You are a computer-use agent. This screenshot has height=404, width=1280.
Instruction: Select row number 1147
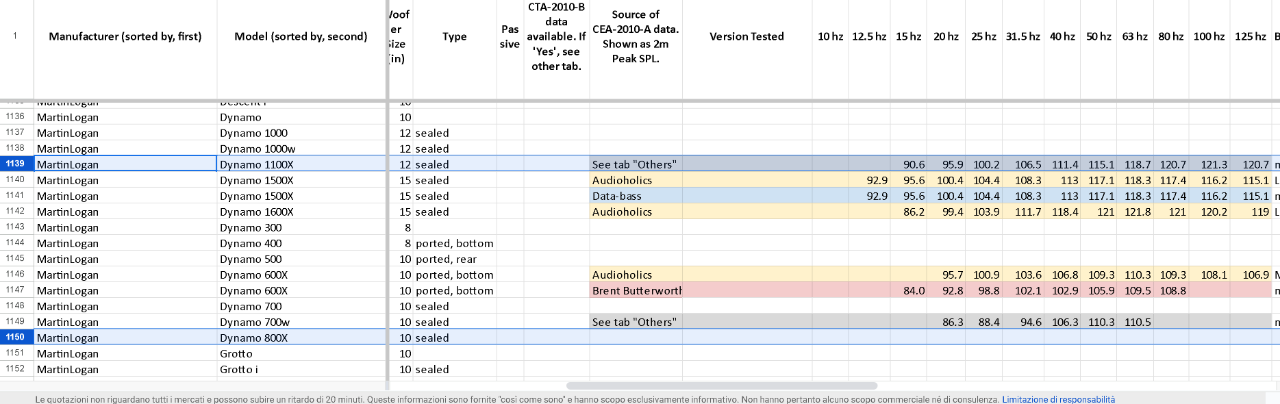[16, 290]
